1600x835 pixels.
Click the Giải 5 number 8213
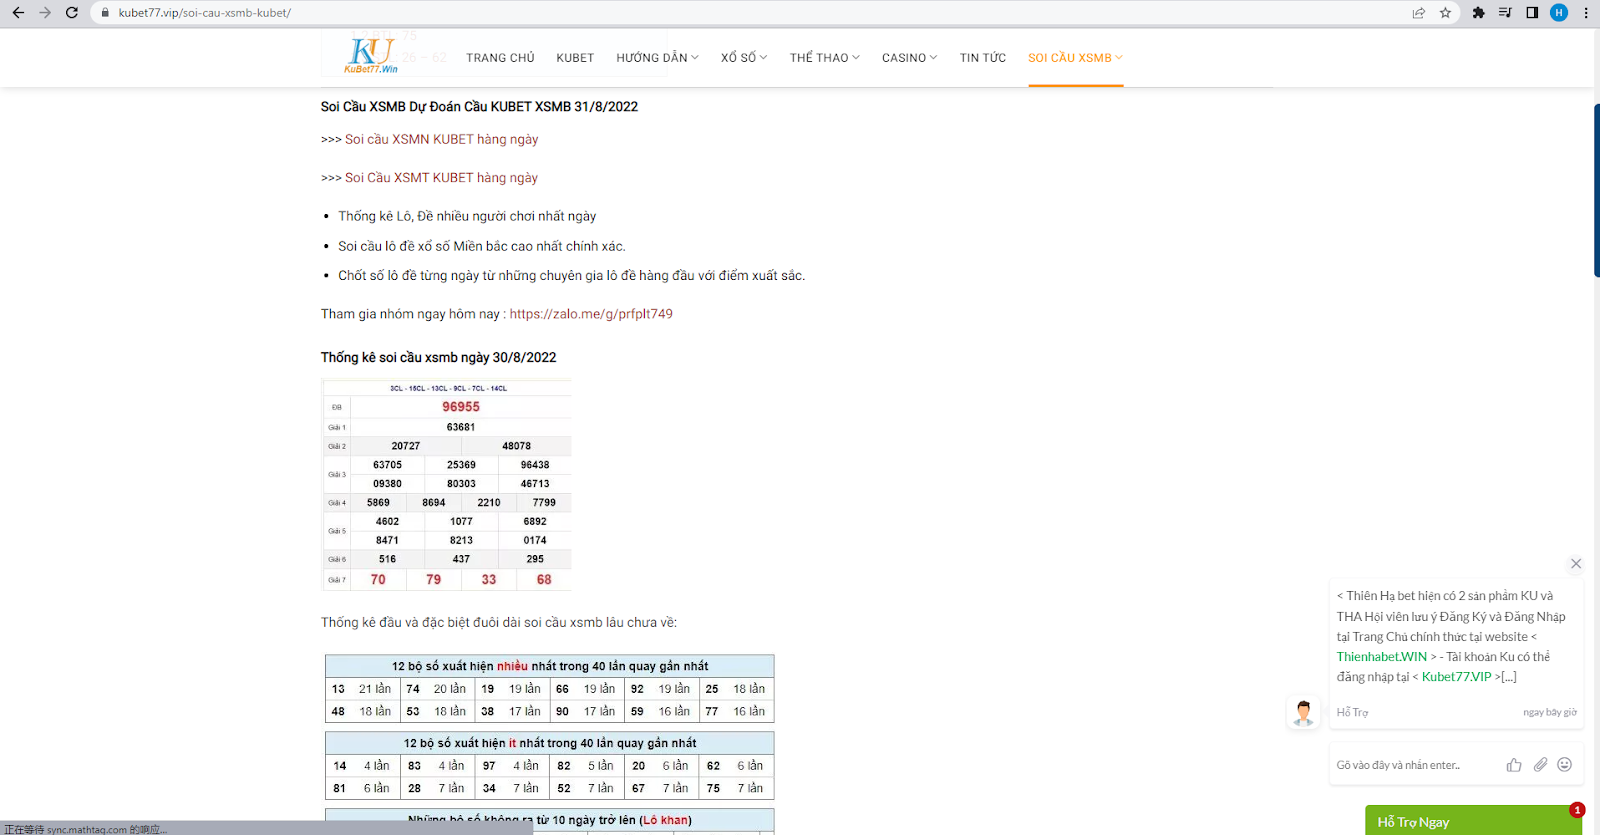point(461,540)
